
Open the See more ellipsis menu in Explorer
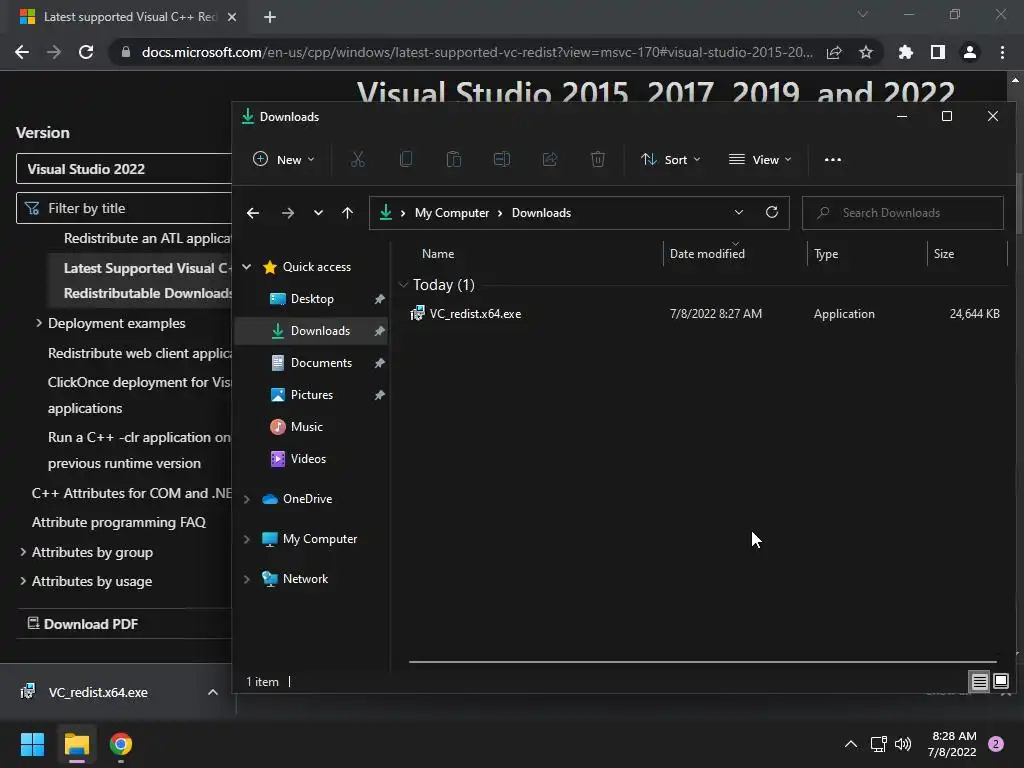pos(833,159)
